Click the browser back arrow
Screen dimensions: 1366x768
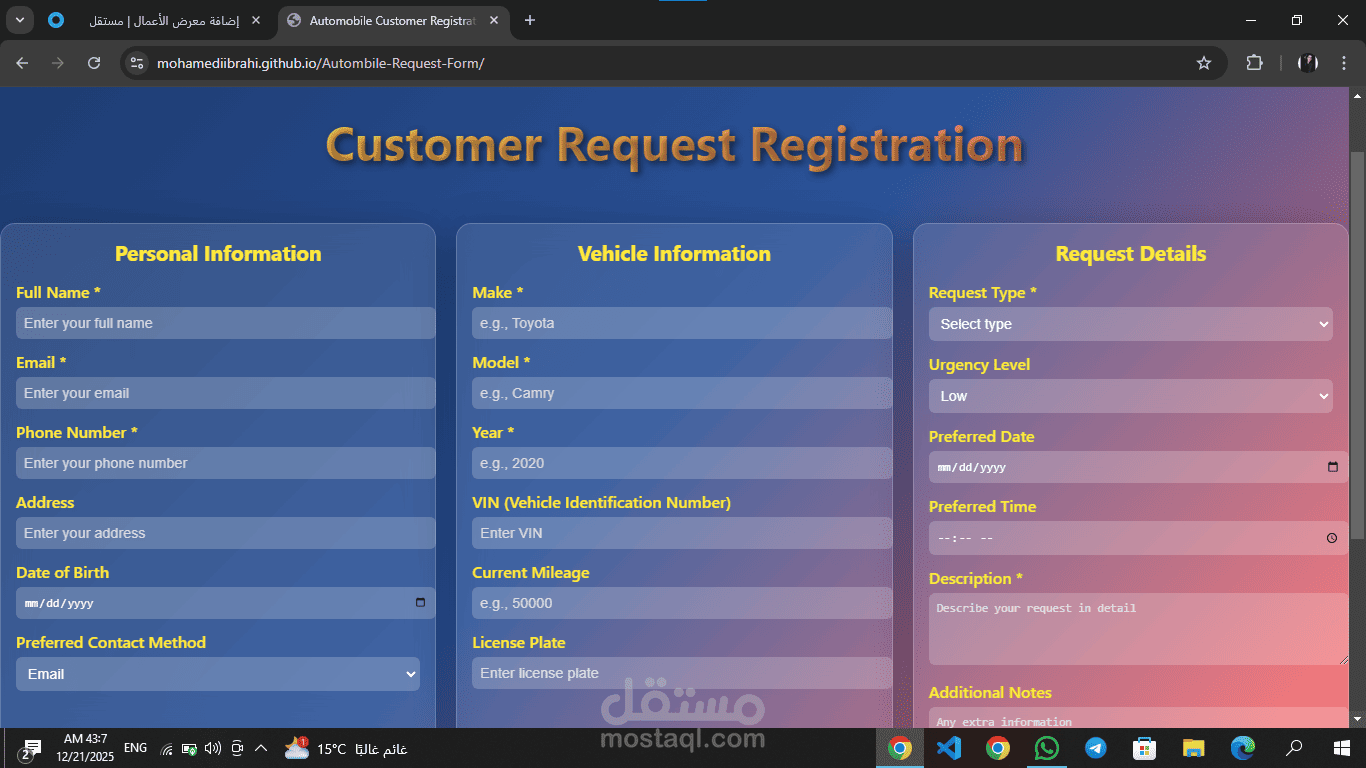(x=22, y=63)
